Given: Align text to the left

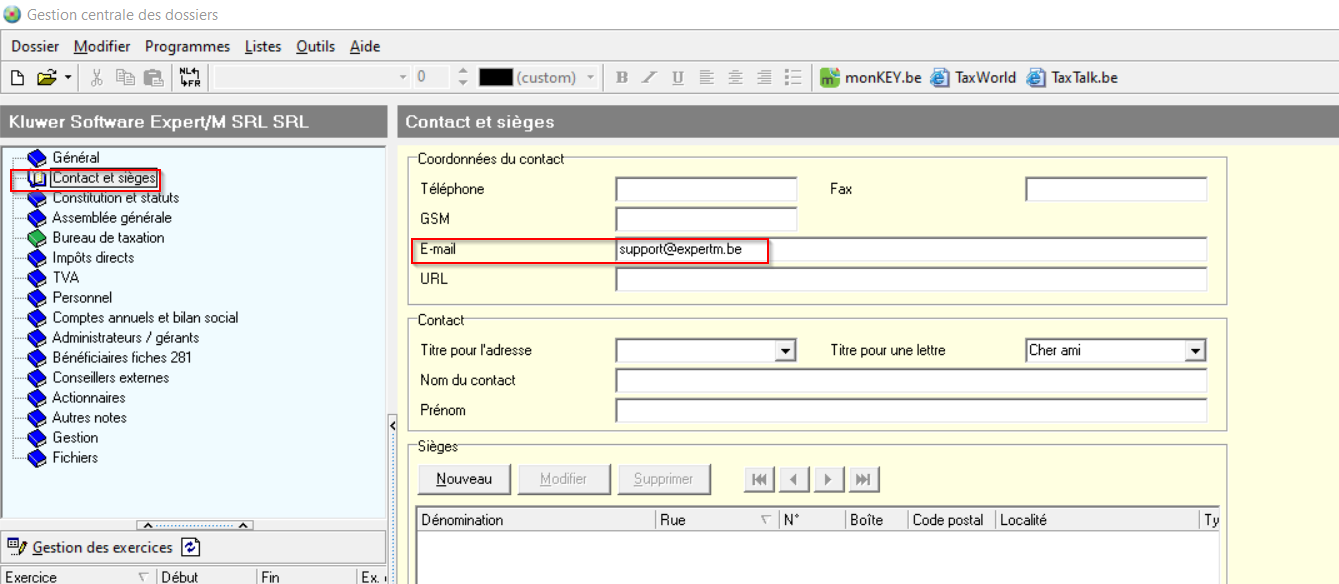Looking at the screenshot, I should [x=707, y=77].
